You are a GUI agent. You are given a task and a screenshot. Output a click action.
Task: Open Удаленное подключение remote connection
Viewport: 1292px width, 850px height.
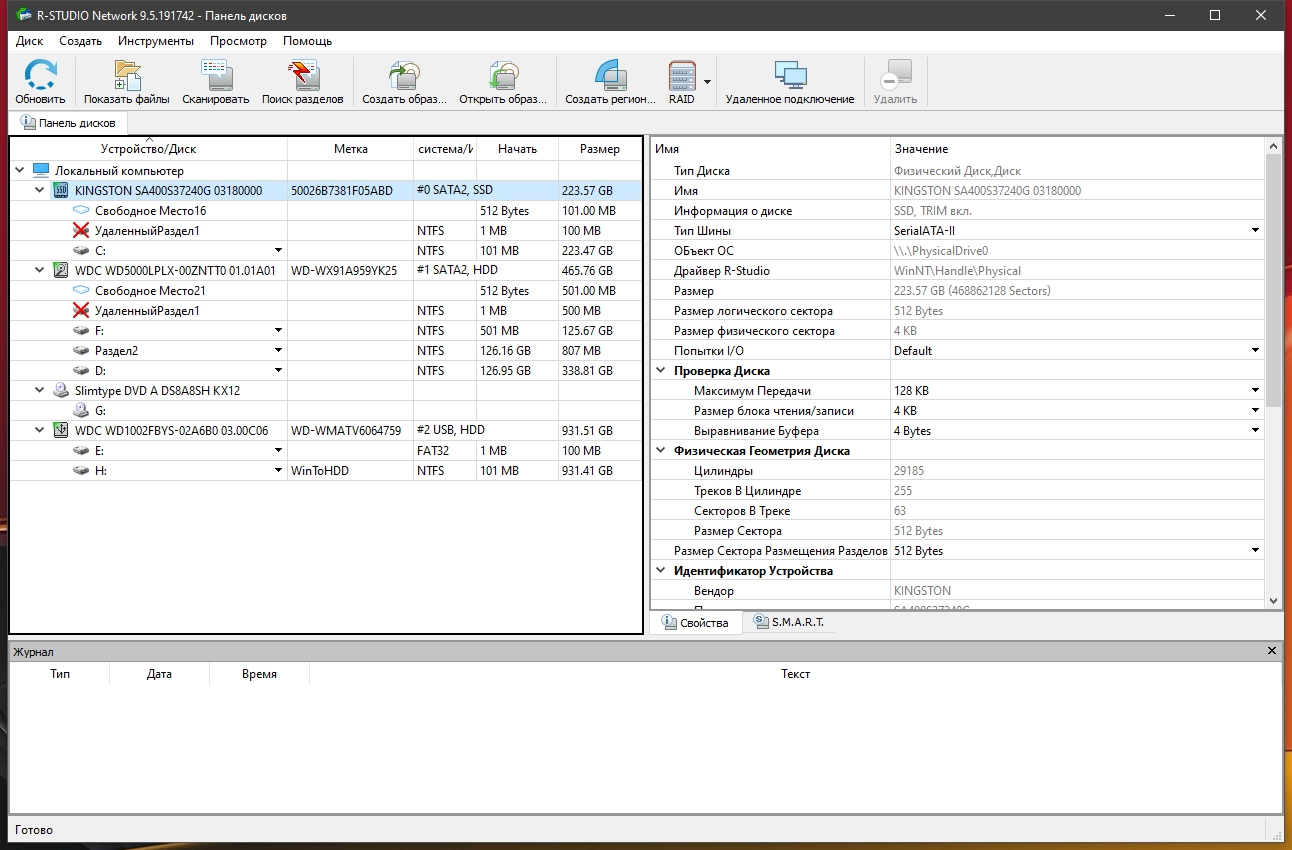790,77
